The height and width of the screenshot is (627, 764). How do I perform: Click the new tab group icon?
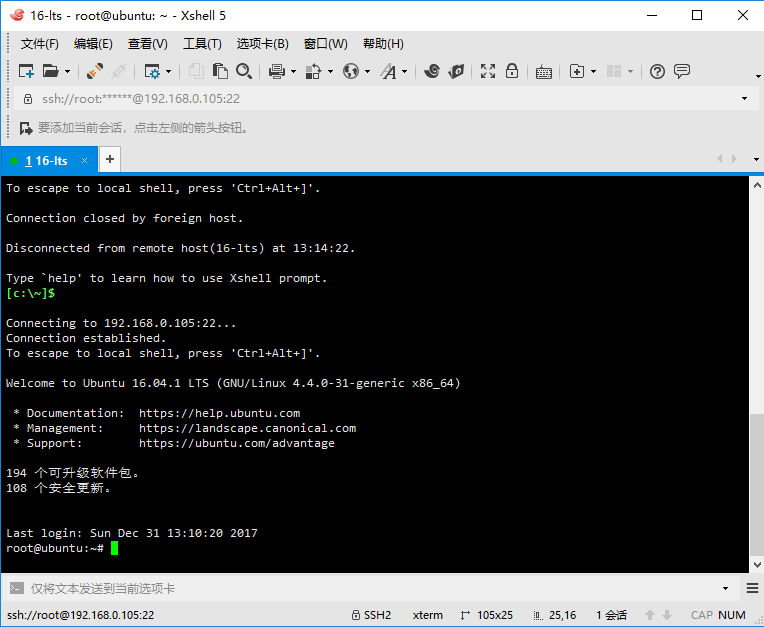click(577, 72)
